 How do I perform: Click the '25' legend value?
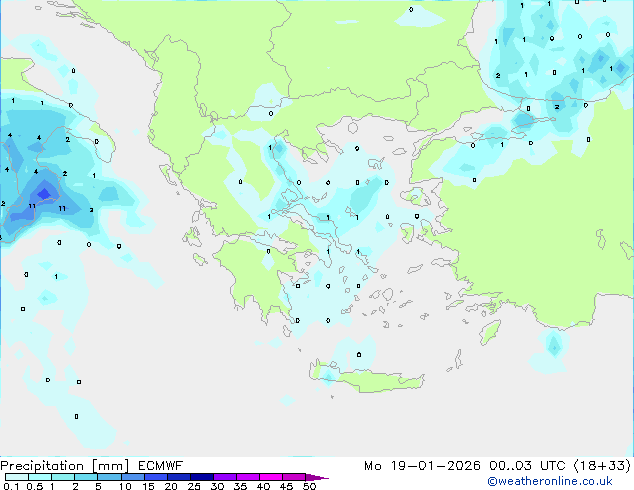(x=194, y=486)
